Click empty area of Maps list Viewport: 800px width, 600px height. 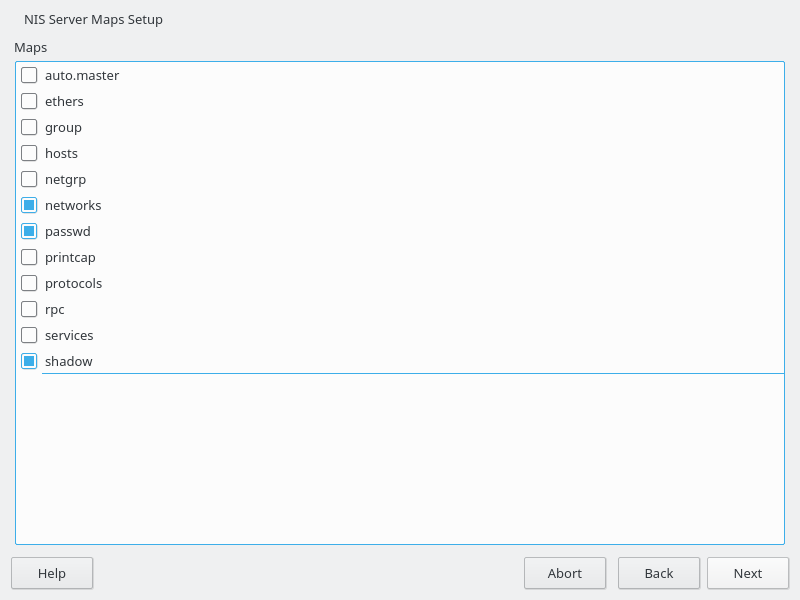[400, 460]
